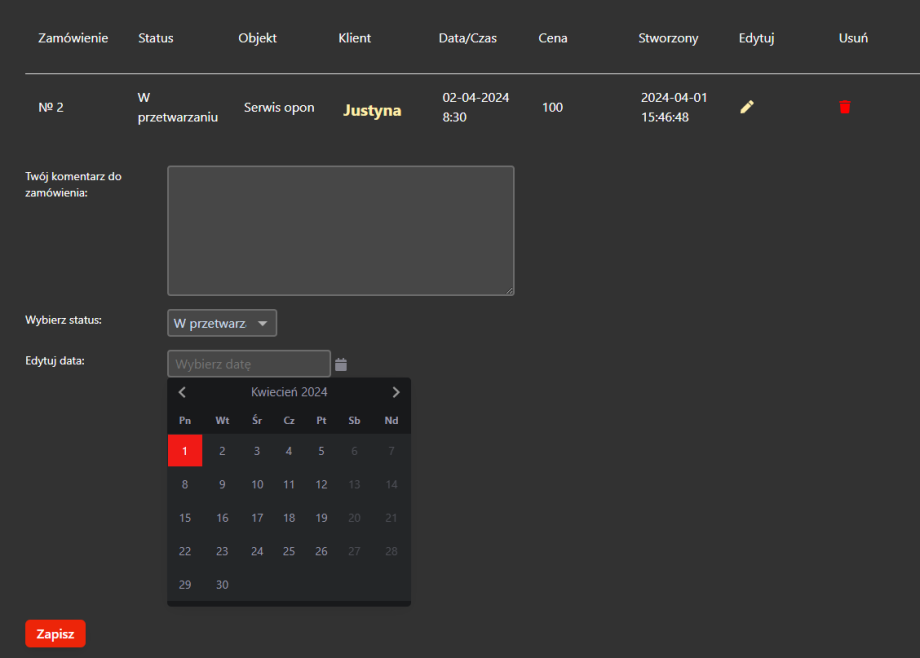
Task: Open the calendar icon beside date field
Action: point(341,364)
